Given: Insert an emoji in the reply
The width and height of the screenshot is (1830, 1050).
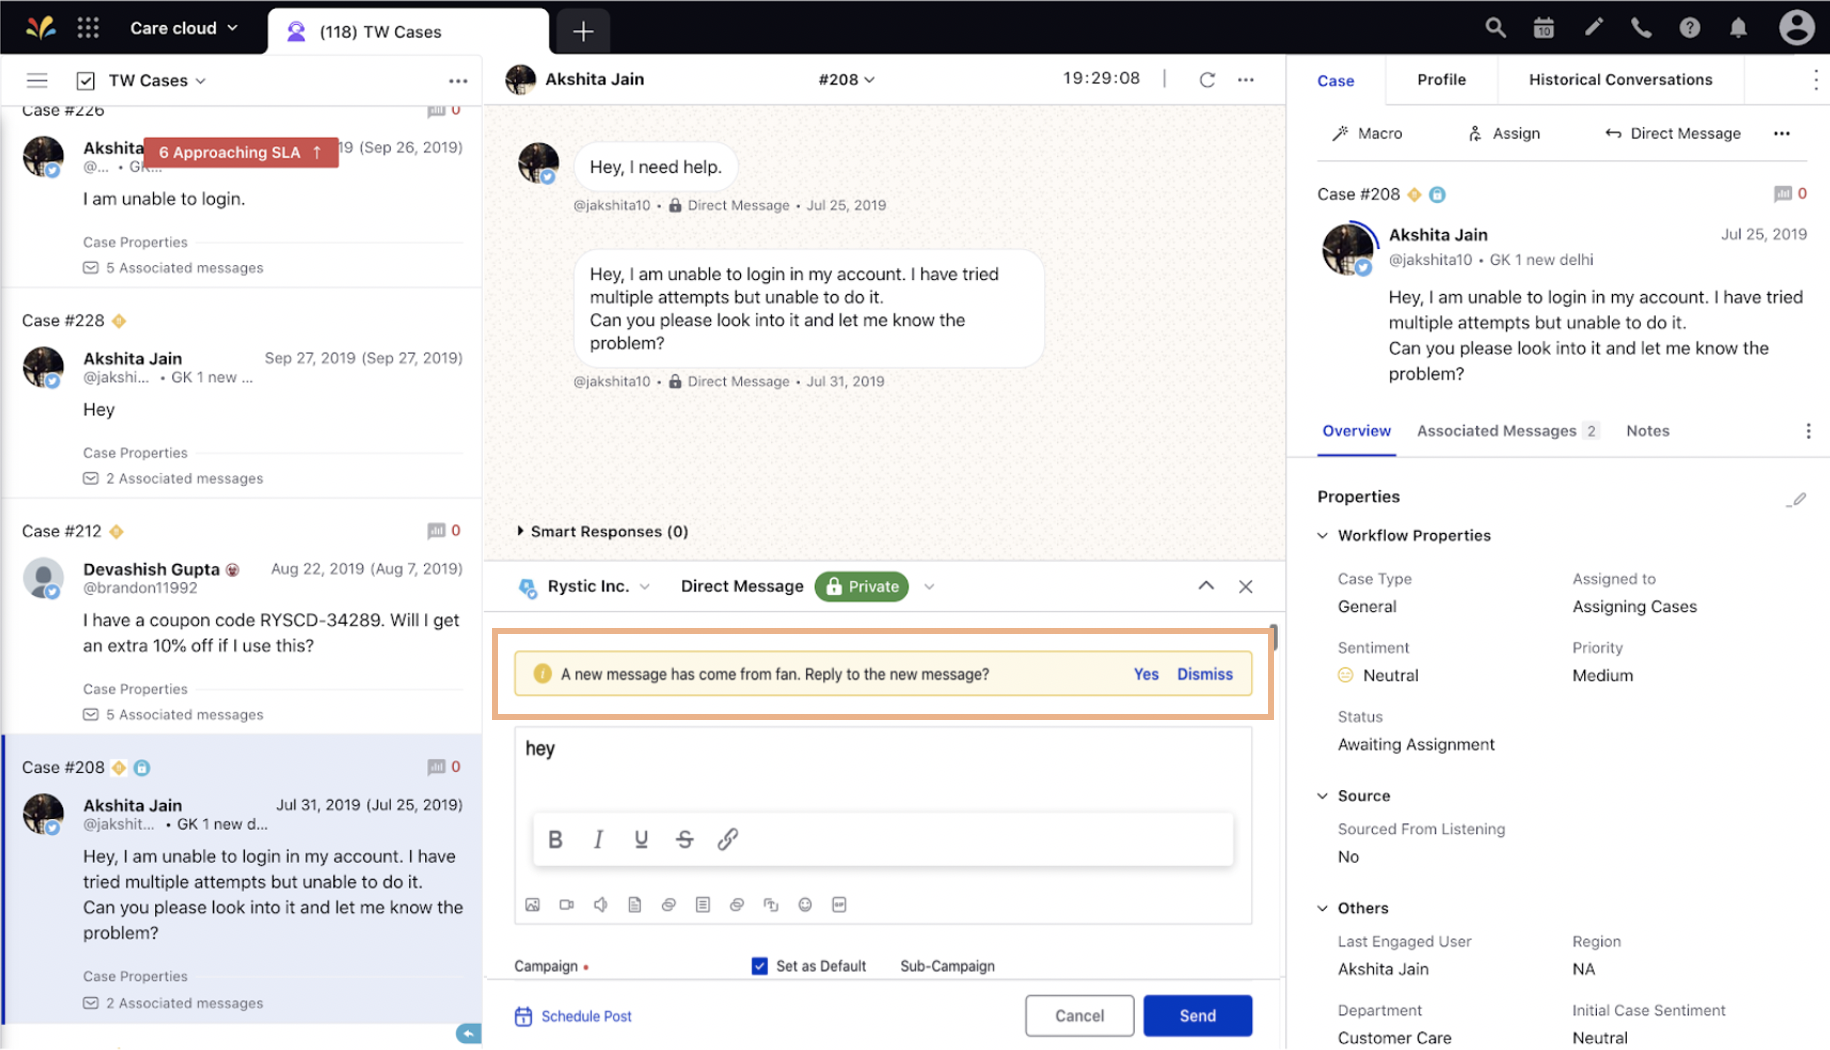Looking at the screenshot, I should tap(805, 905).
